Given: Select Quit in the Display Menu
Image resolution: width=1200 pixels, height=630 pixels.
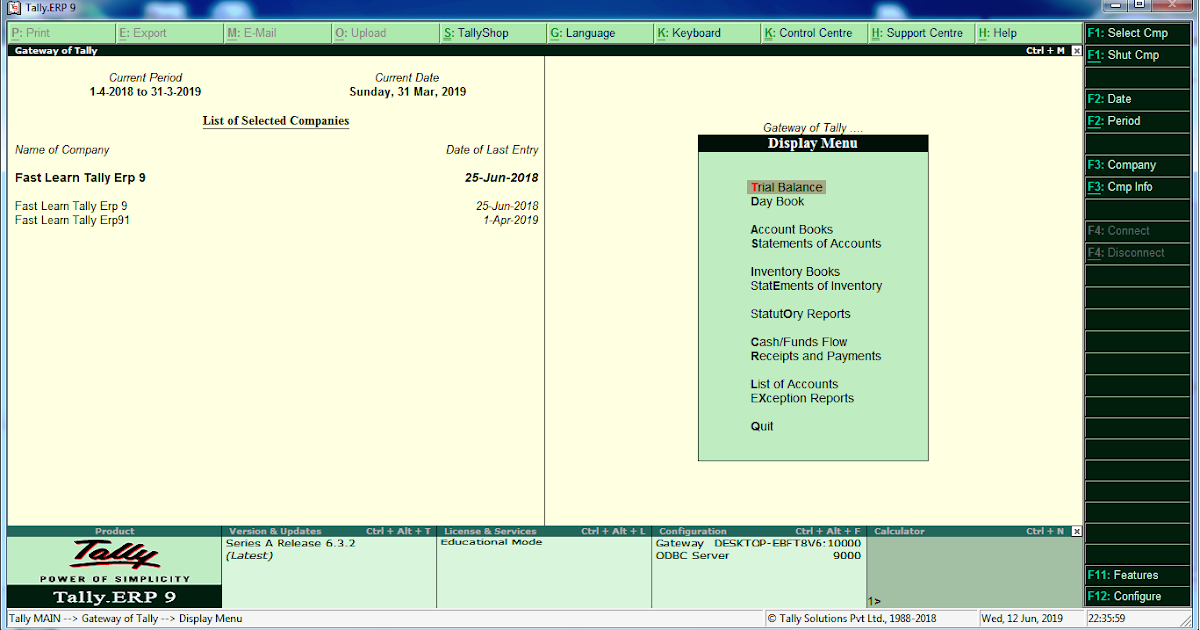Looking at the screenshot, I should click(762, 425).
